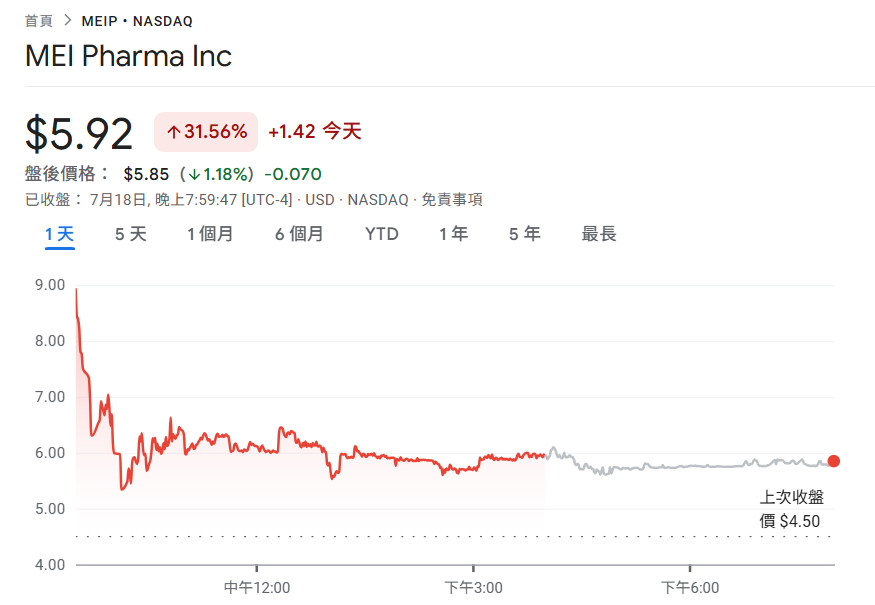Click the green down-arrow after-hours change icon
The image size is (875, 605).
194,175
